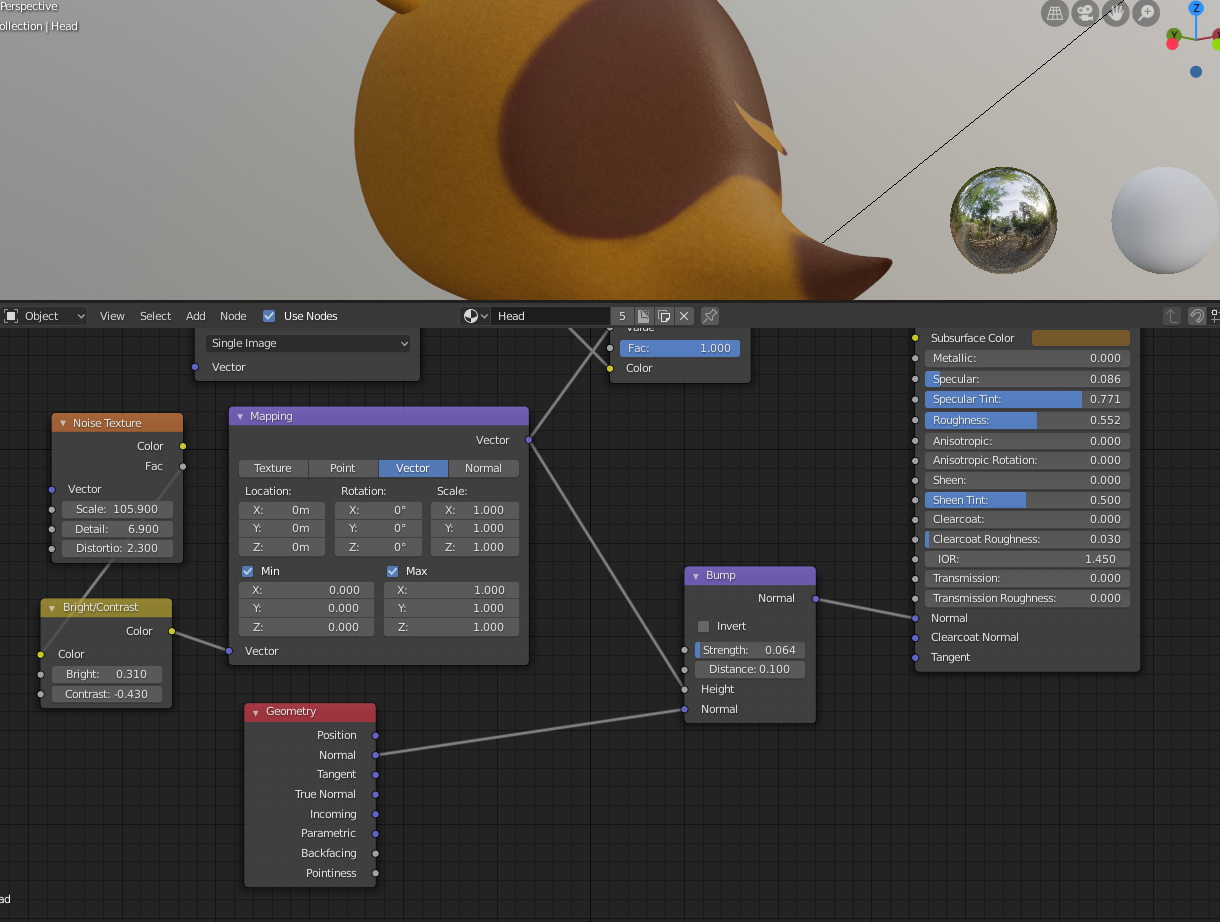Collapse the Mapping node

point(240,416)
